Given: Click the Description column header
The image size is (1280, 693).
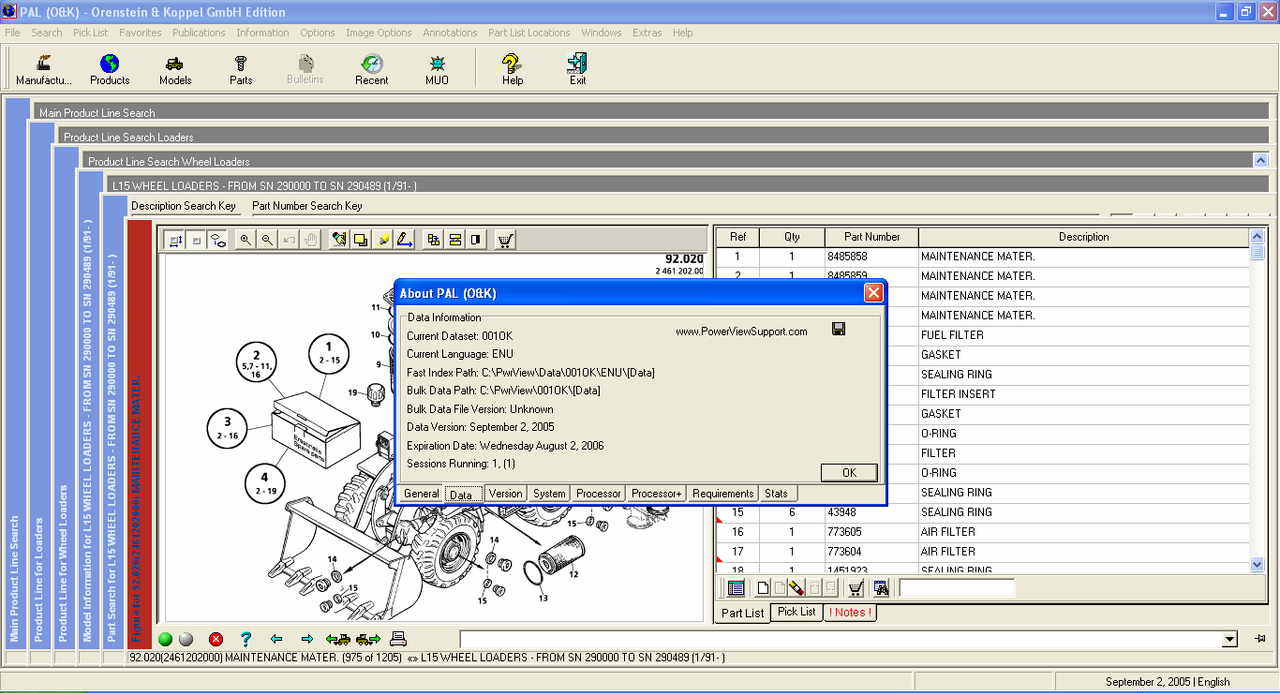Looking at the screenshot, I should [x=1084, y=237].
